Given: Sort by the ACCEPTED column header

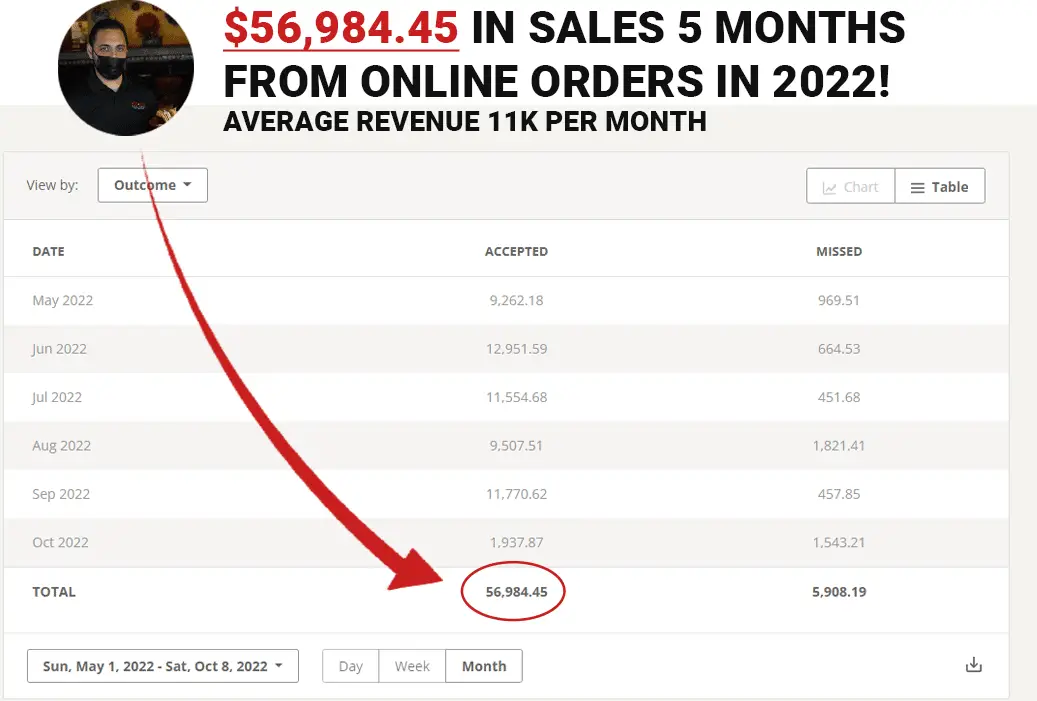Looking at the screenshot, I should (x=516, y=252).
